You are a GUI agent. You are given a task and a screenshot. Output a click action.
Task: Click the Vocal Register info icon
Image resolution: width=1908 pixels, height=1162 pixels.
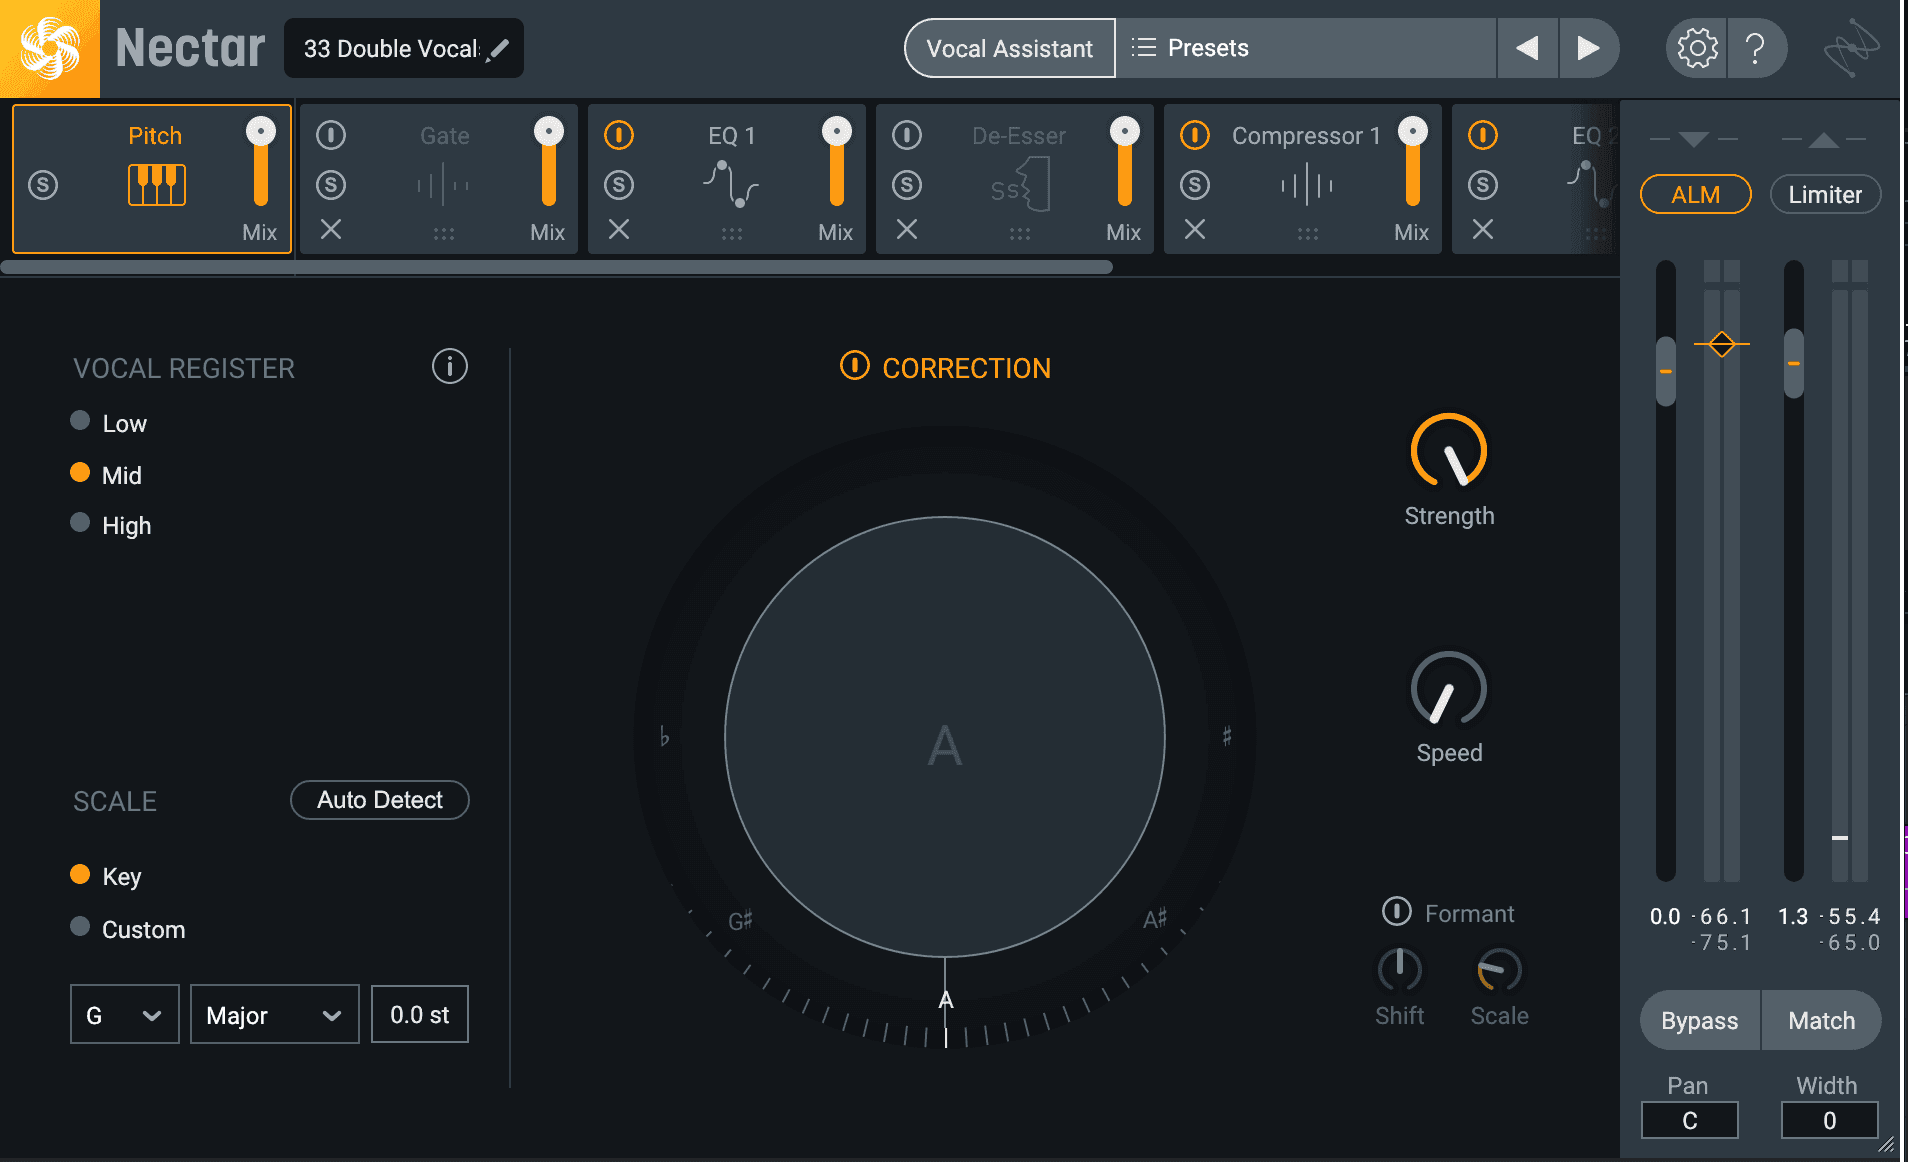450,366
